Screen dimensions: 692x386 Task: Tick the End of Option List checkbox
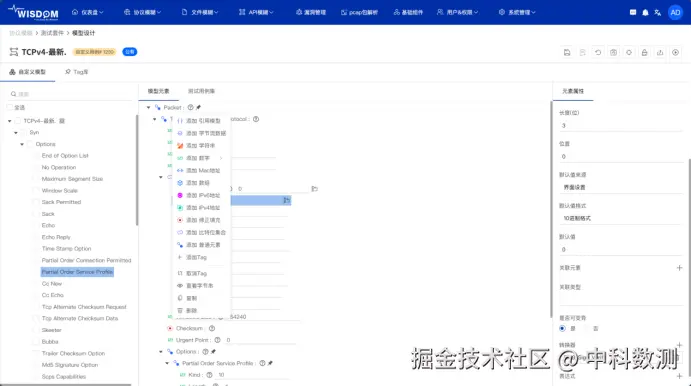tap(36, 156)
